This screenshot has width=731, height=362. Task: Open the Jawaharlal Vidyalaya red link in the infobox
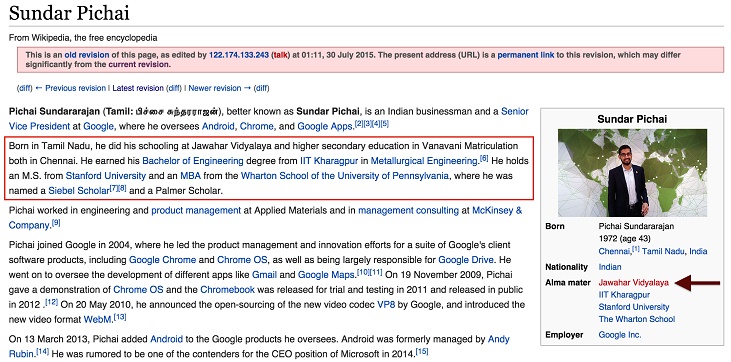pos(634,283)
